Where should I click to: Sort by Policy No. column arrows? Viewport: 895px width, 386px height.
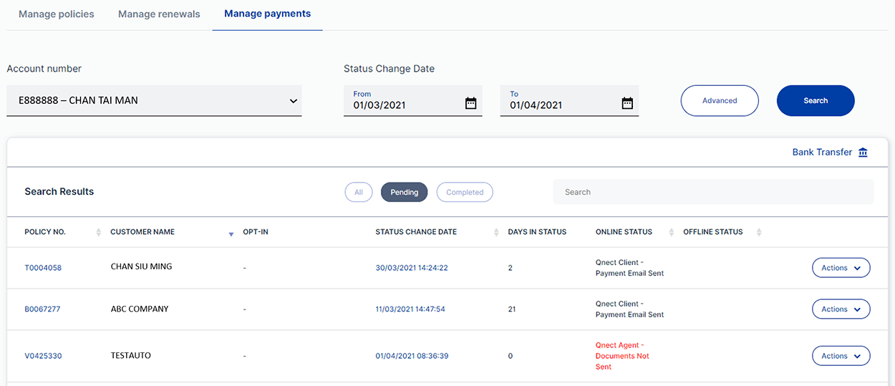point(98,232)
